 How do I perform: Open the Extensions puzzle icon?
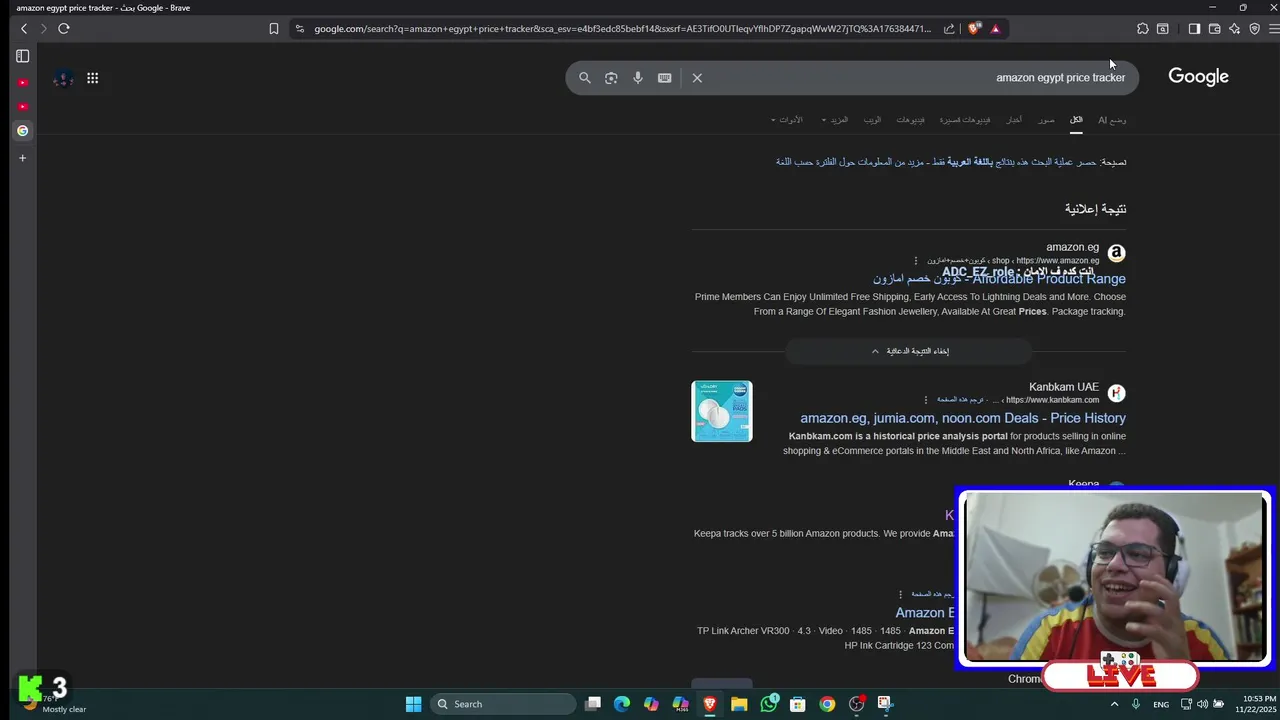[1143, 29]
